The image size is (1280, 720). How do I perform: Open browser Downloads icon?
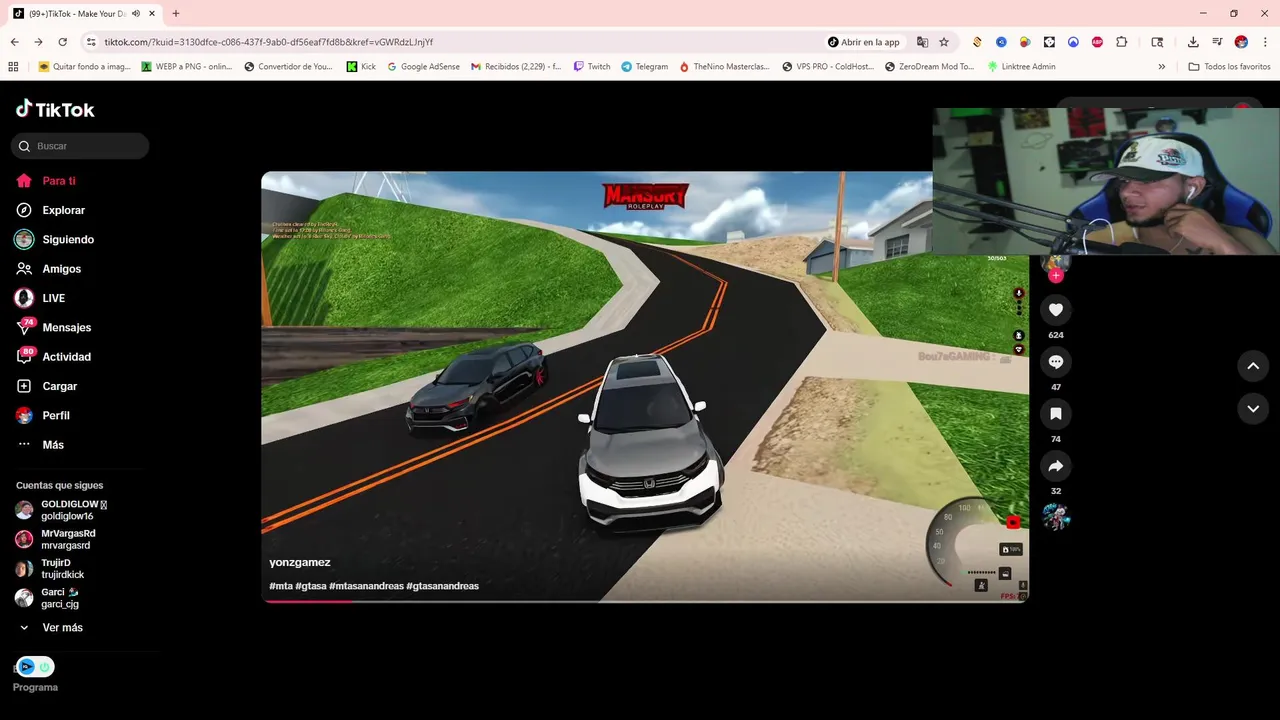(1193, 42)
